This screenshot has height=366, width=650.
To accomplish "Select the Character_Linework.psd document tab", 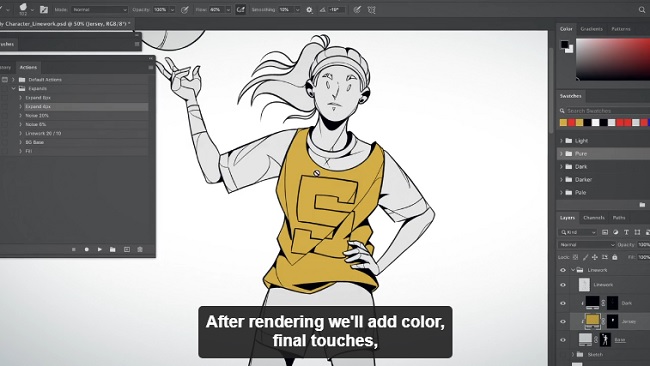I will point(66,24).
